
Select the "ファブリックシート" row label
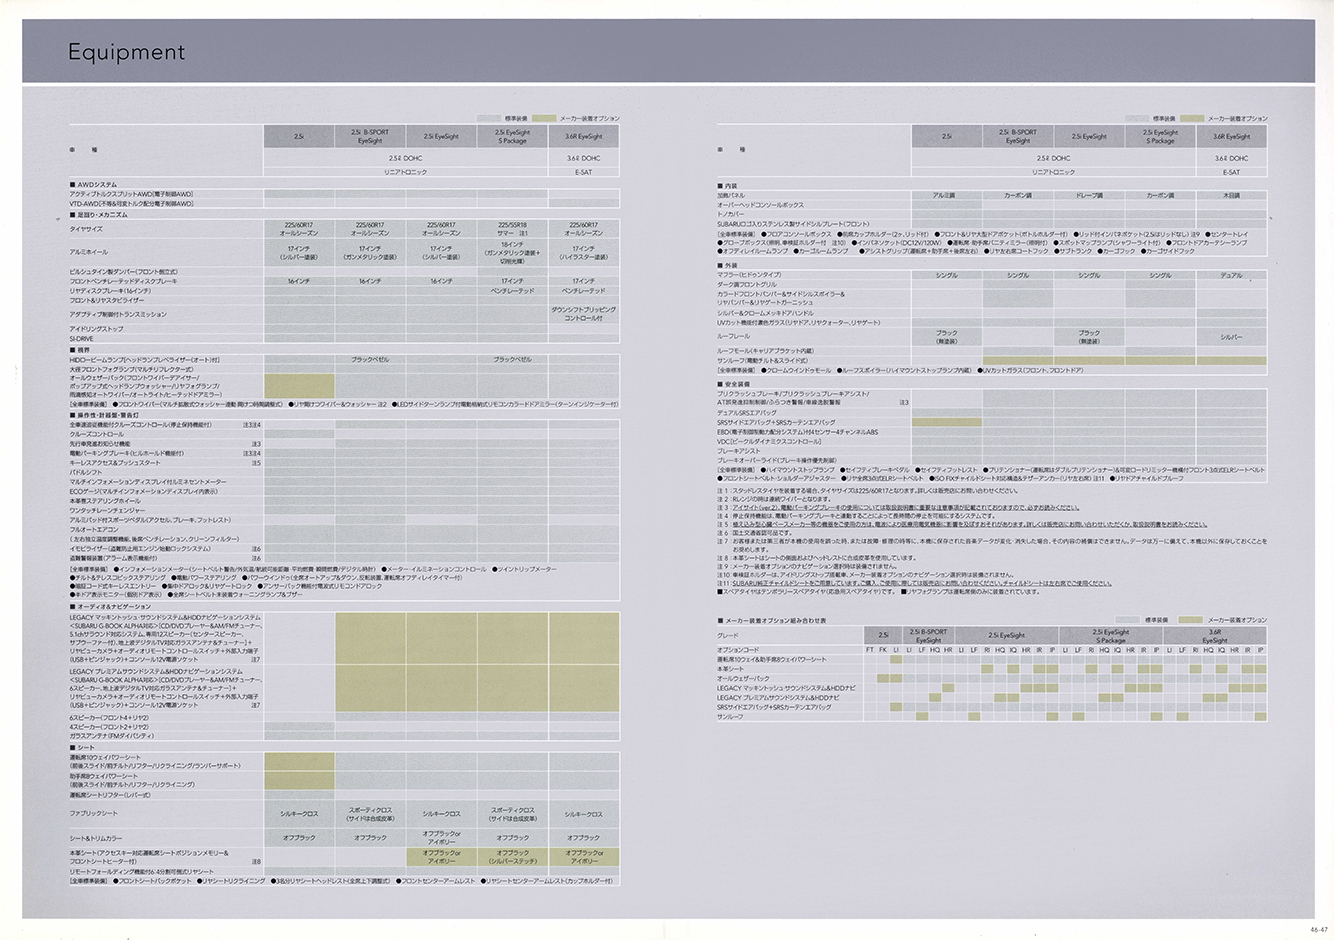pyautogui.click(x=94, y=814)
